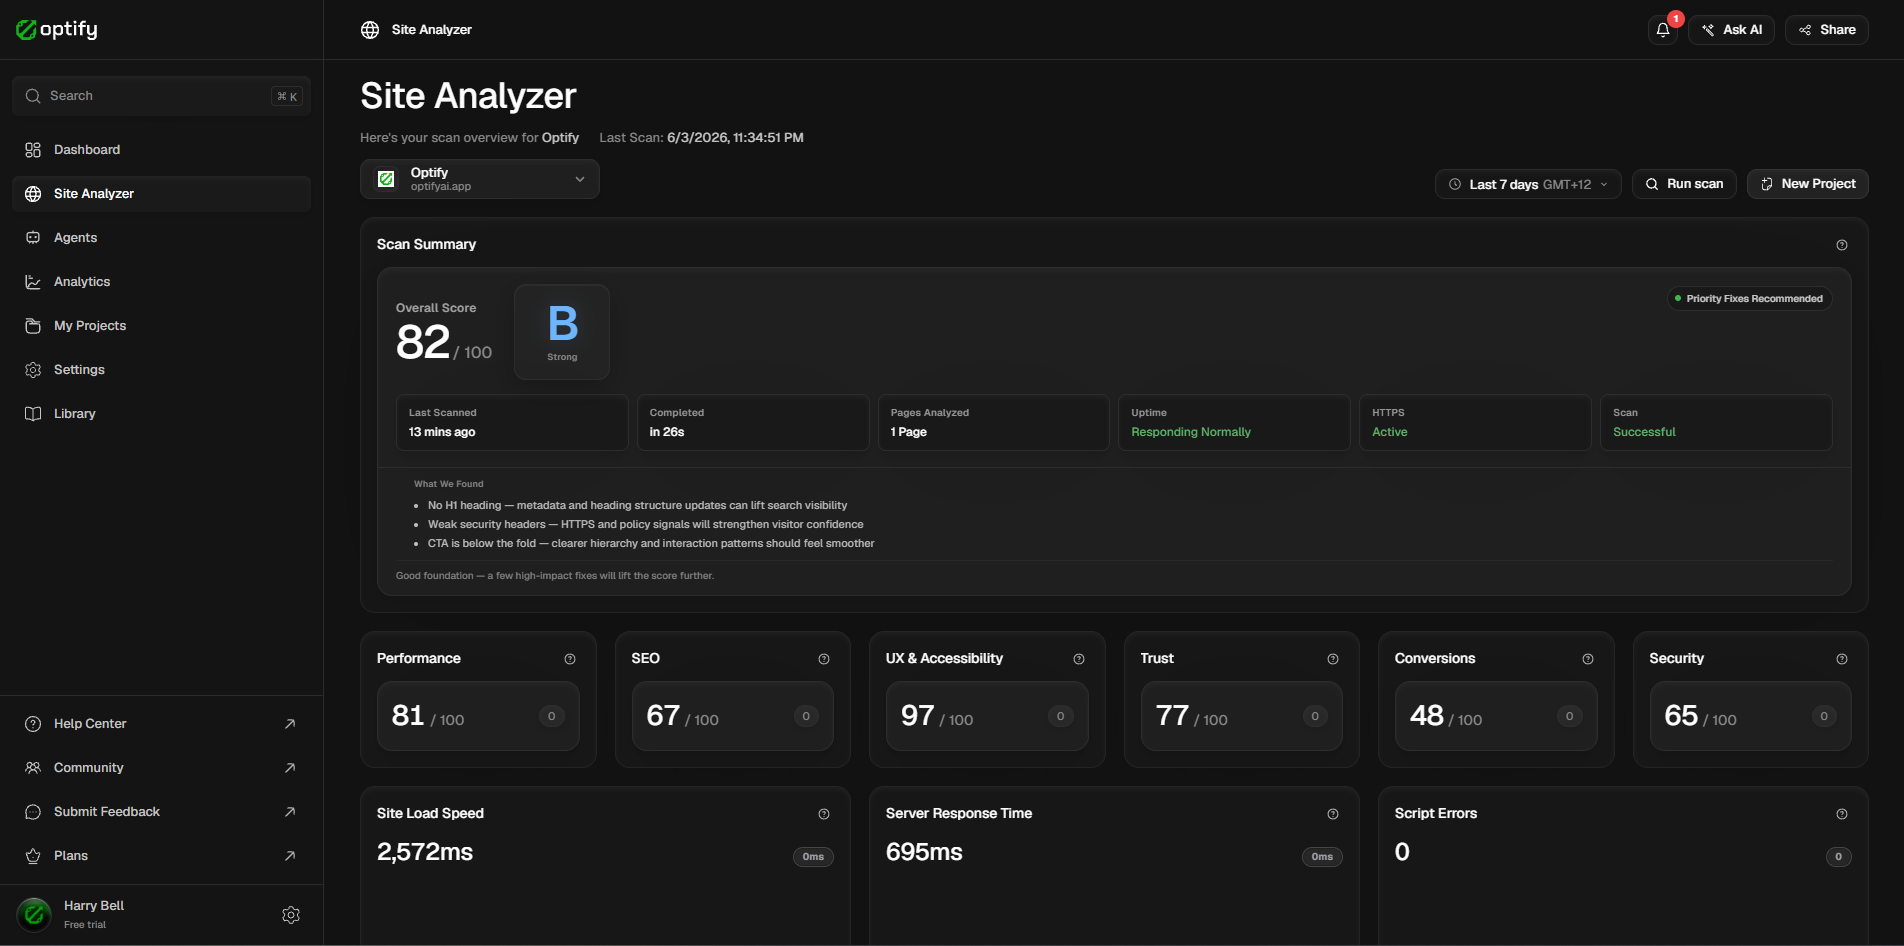Click the Conversions 48 score box
Screen dimensions: 1904x946
(x=1496, y=716)
